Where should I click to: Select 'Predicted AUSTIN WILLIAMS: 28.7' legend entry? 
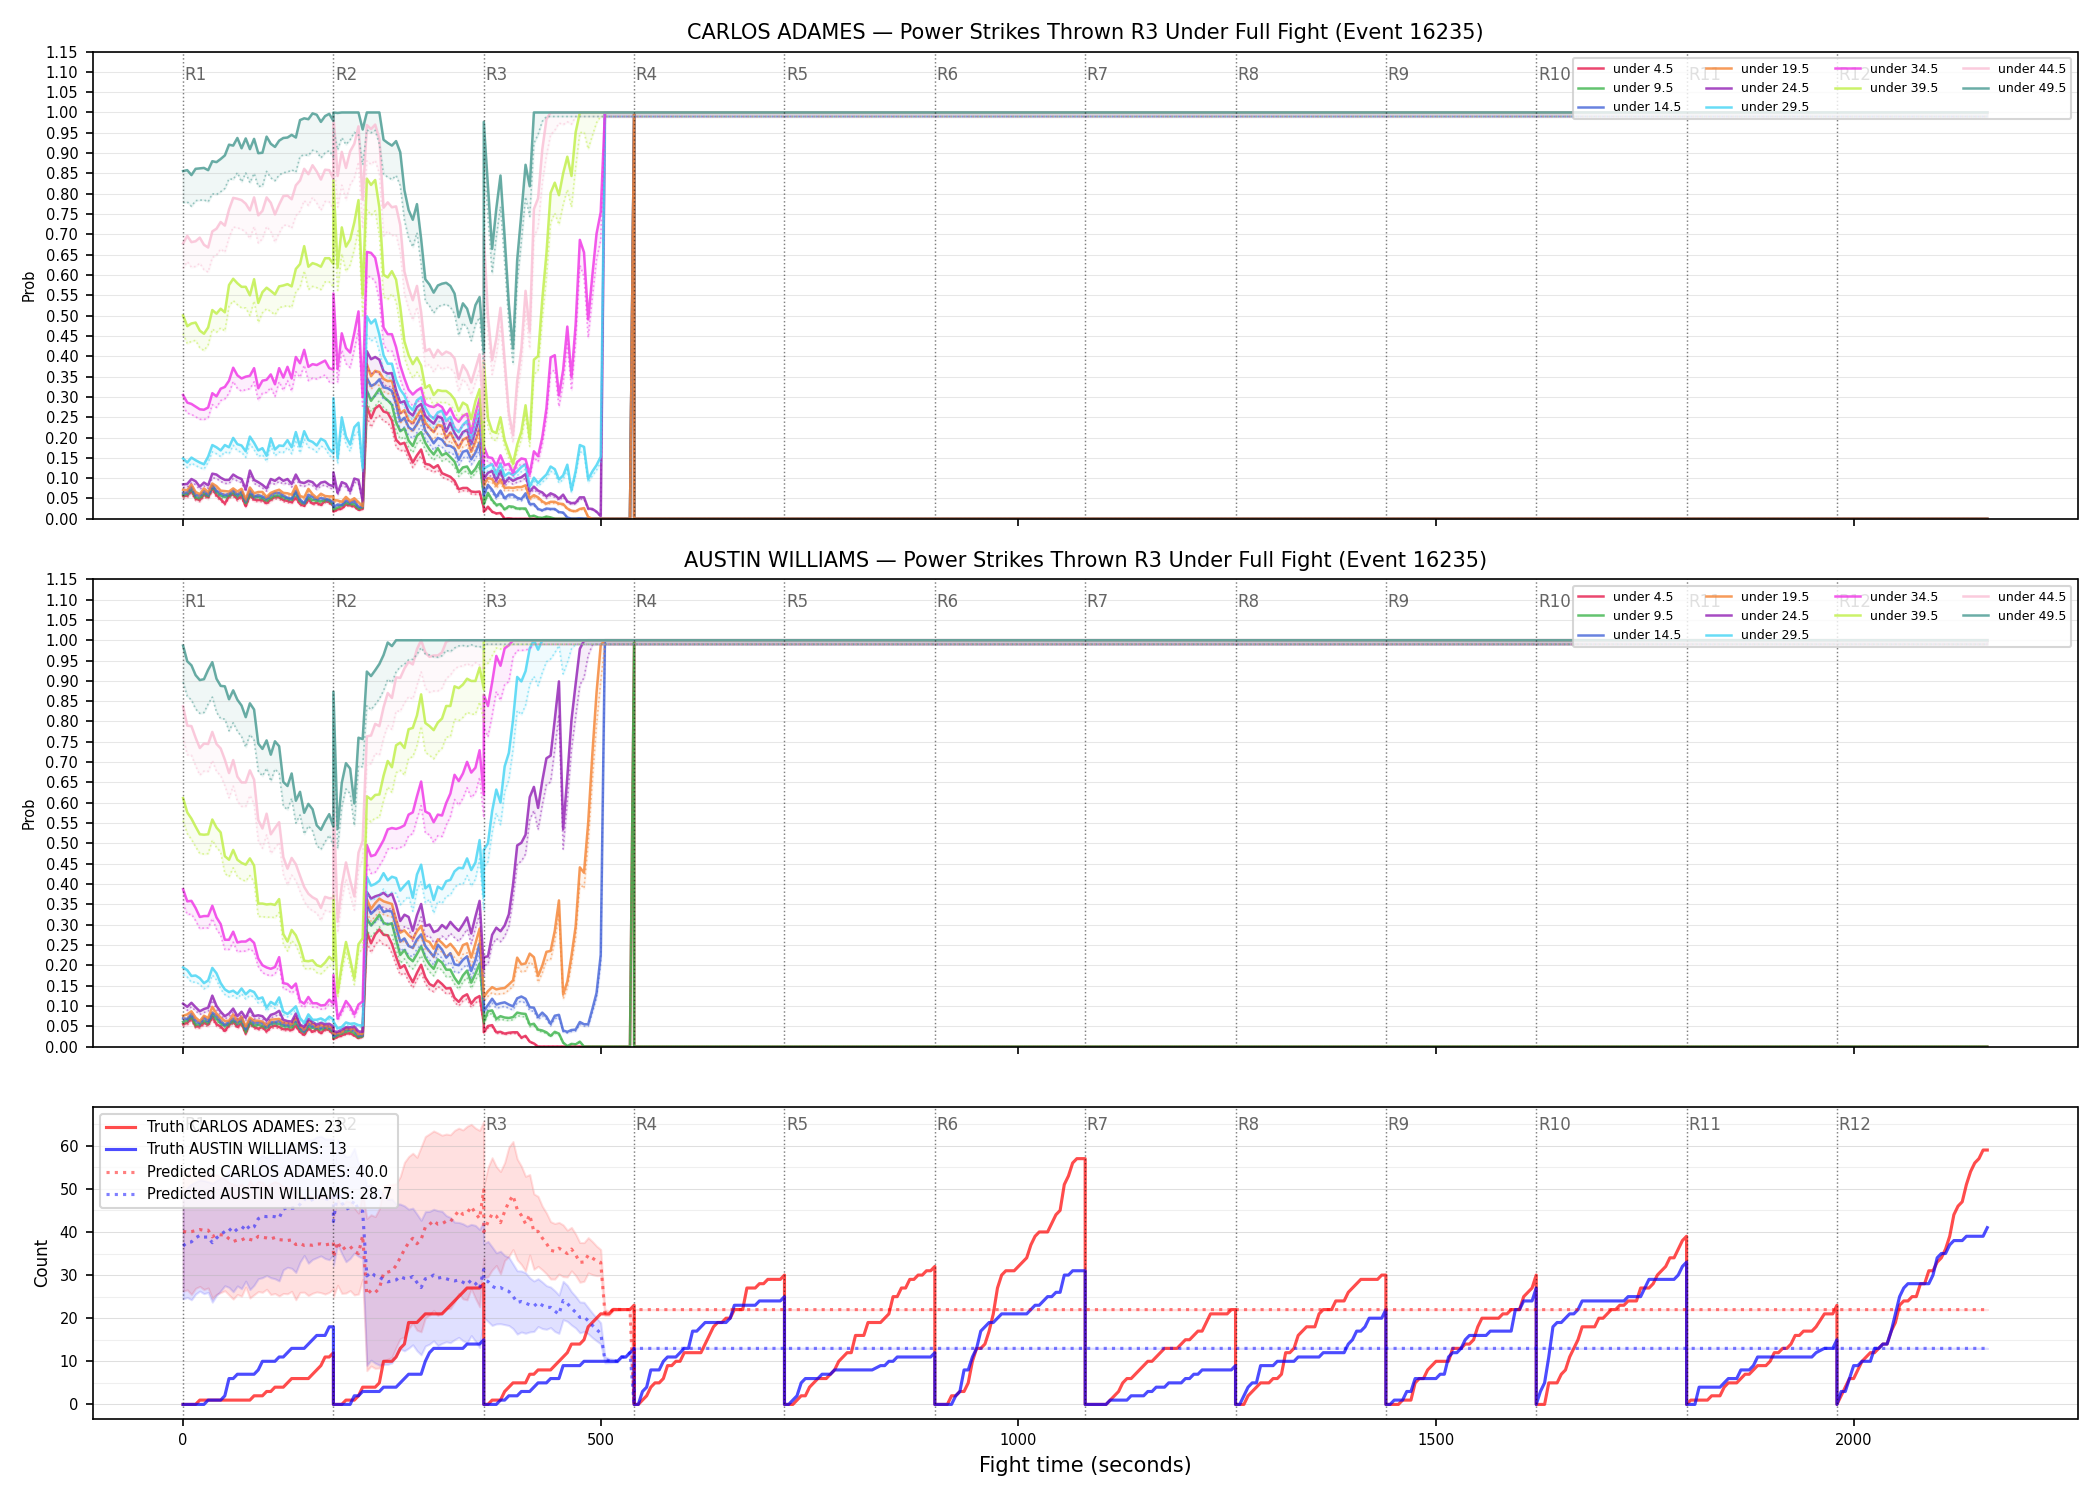coord(248,1194)
